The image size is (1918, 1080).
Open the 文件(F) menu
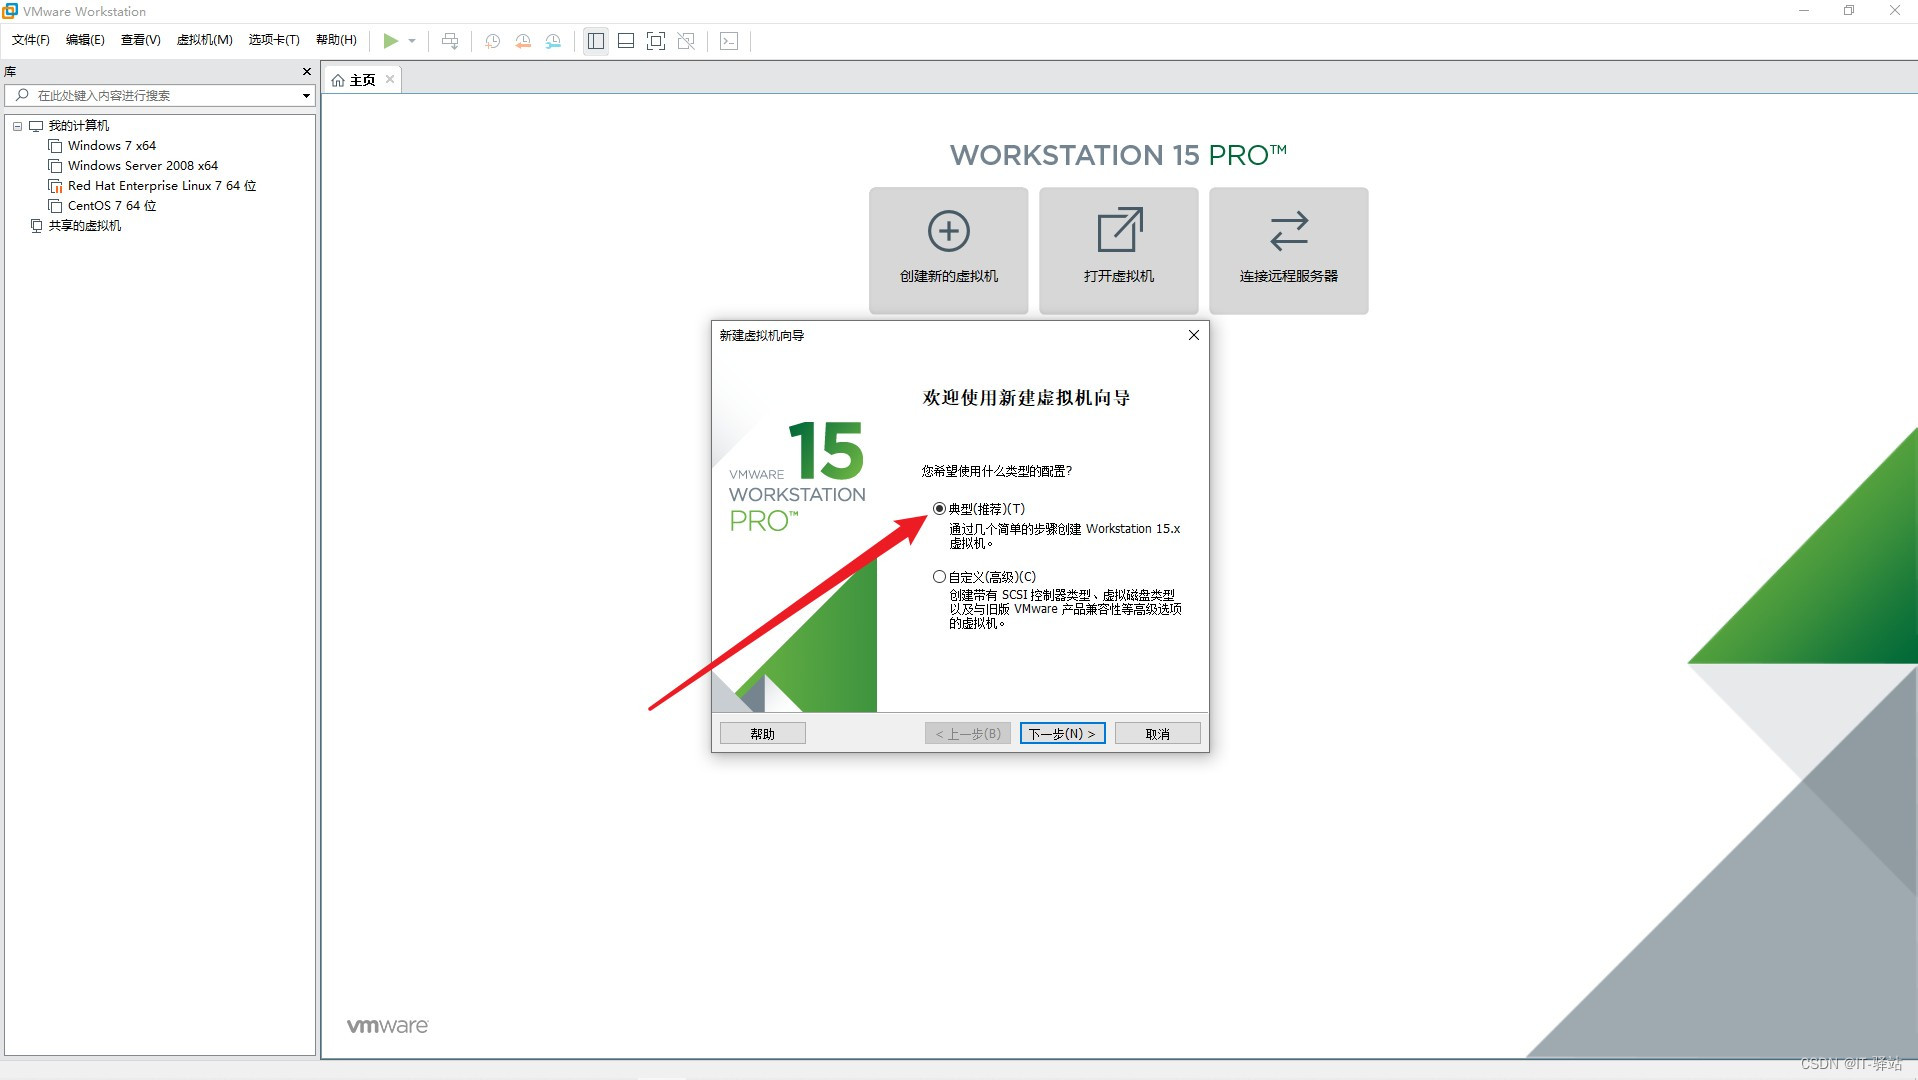(x=31, y=40)
